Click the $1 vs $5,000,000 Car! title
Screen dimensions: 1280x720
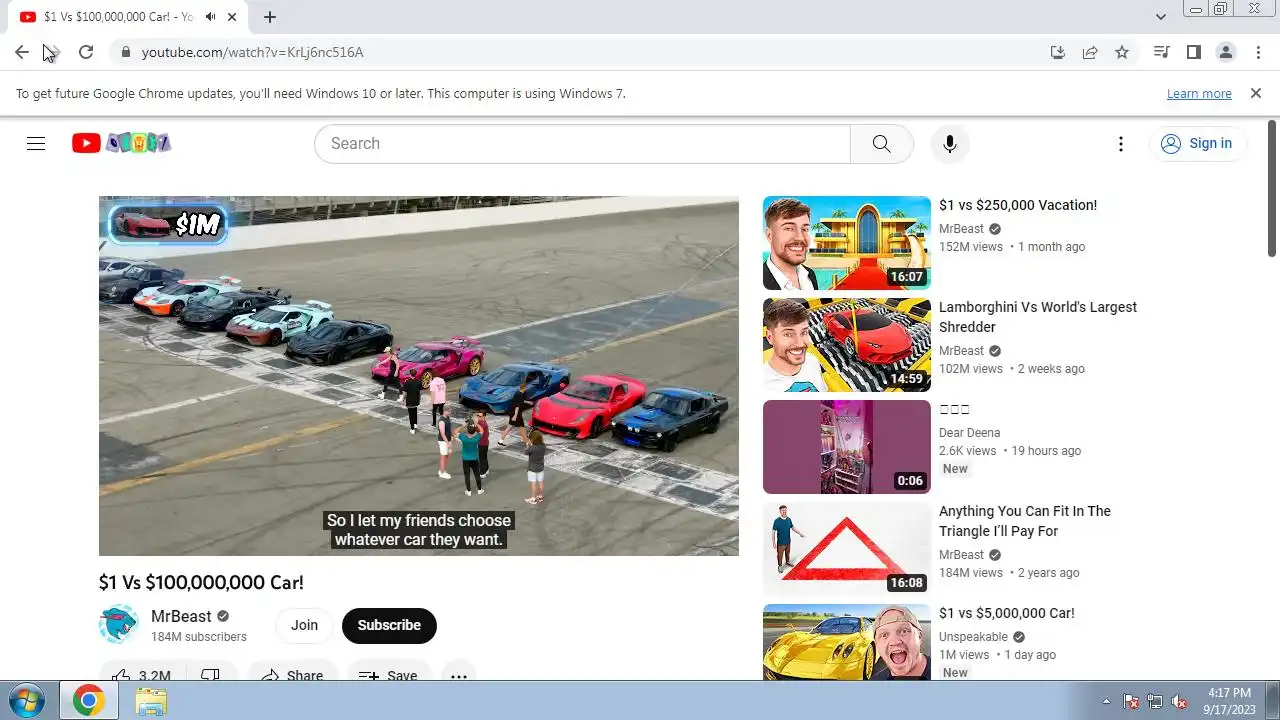click(x=1007, y=613)
